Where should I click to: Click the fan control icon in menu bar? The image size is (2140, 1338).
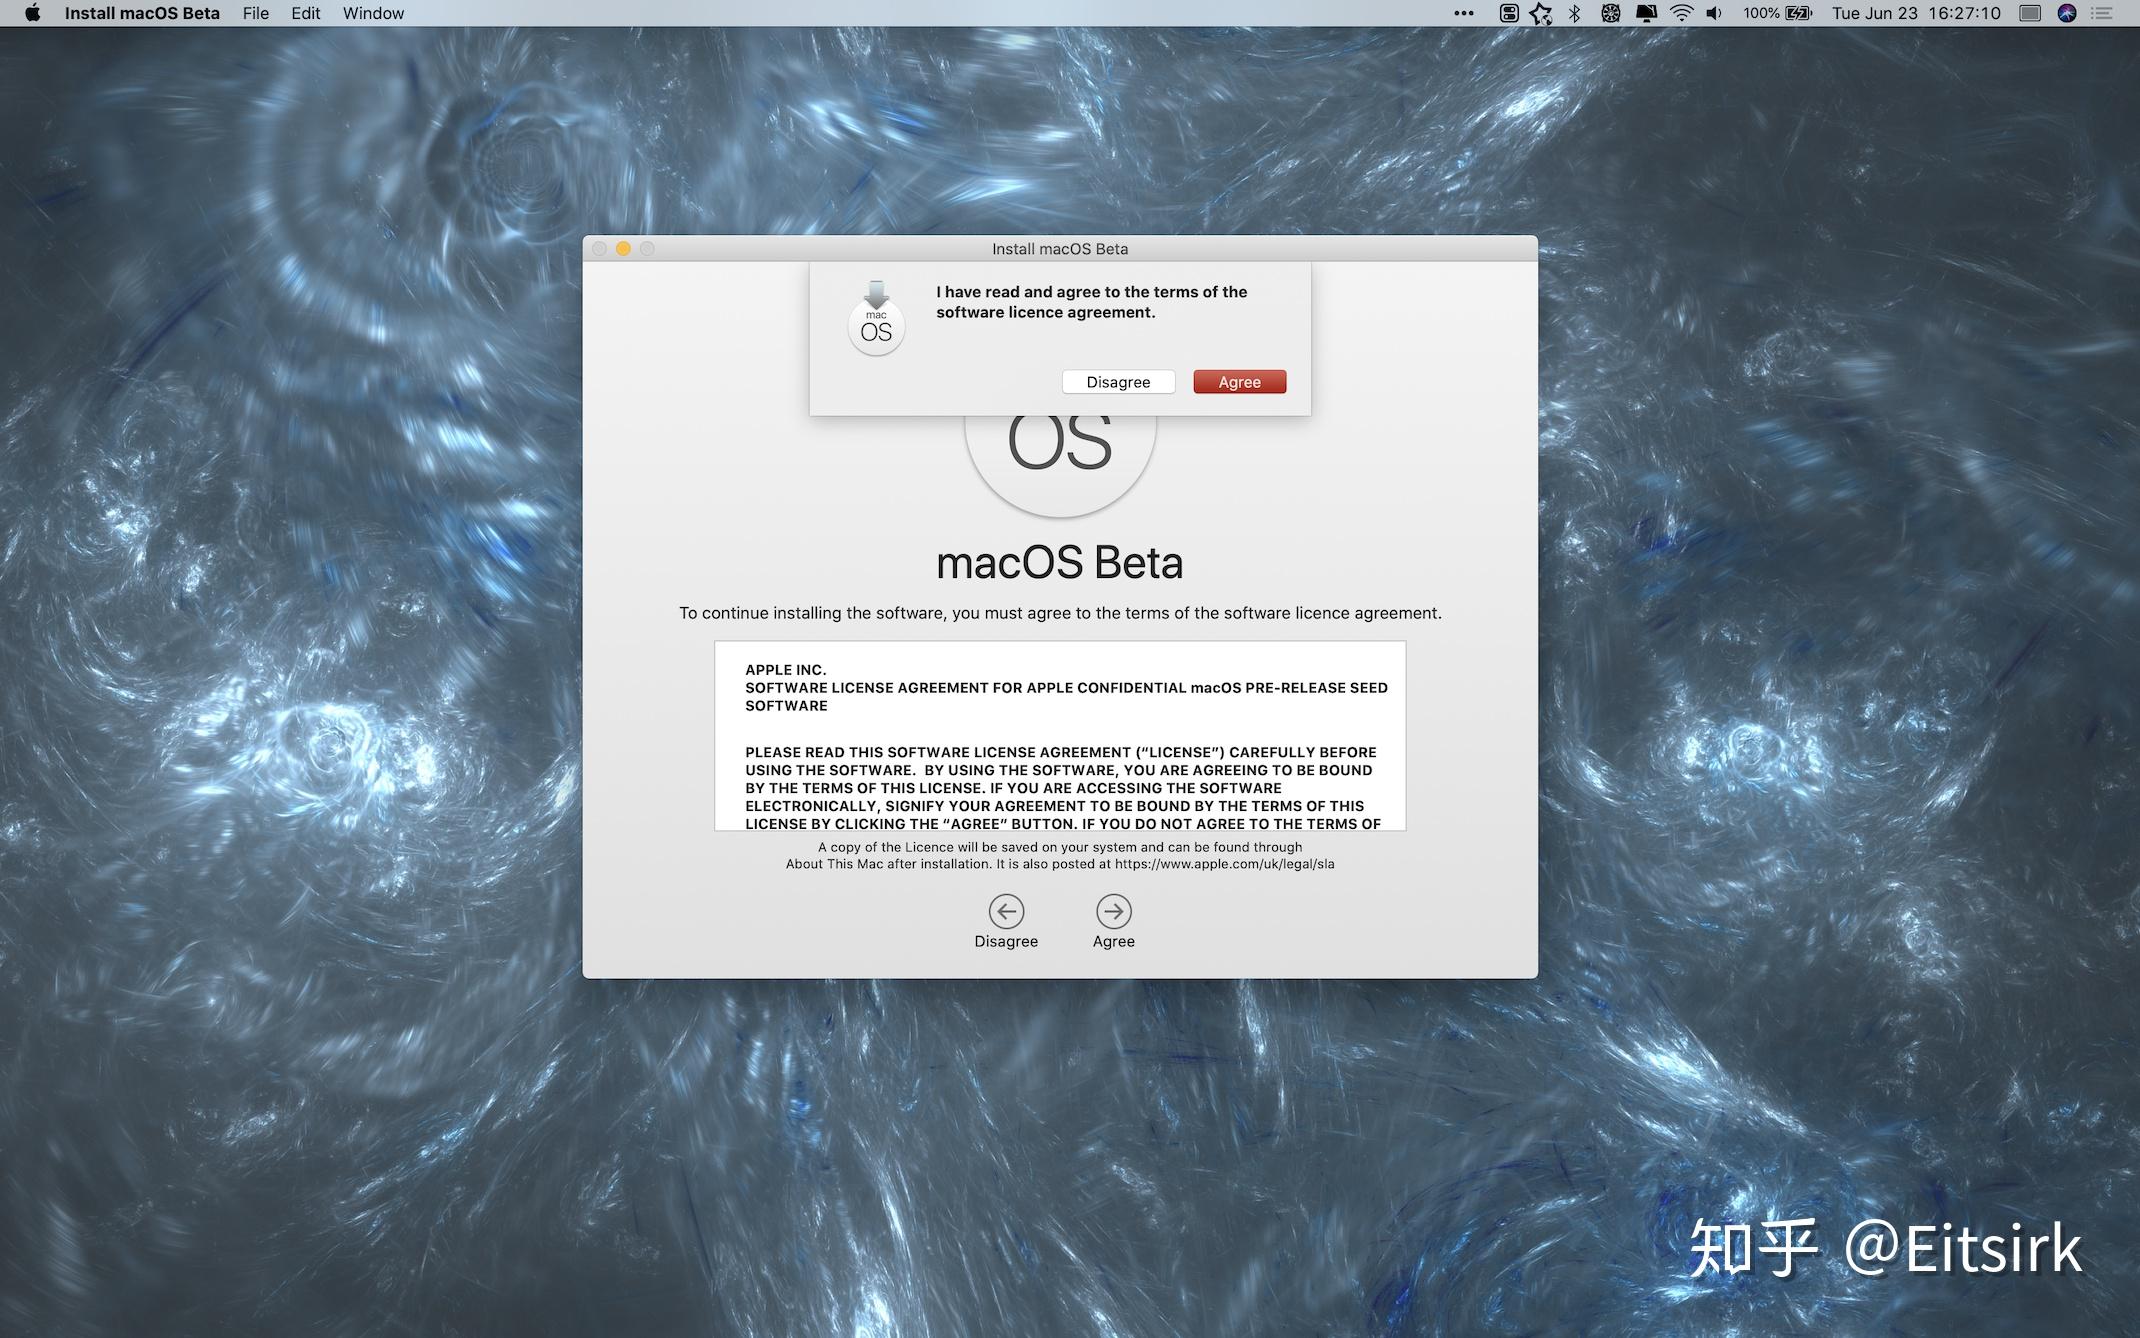pyautogui.click(x=1610, y=13)
